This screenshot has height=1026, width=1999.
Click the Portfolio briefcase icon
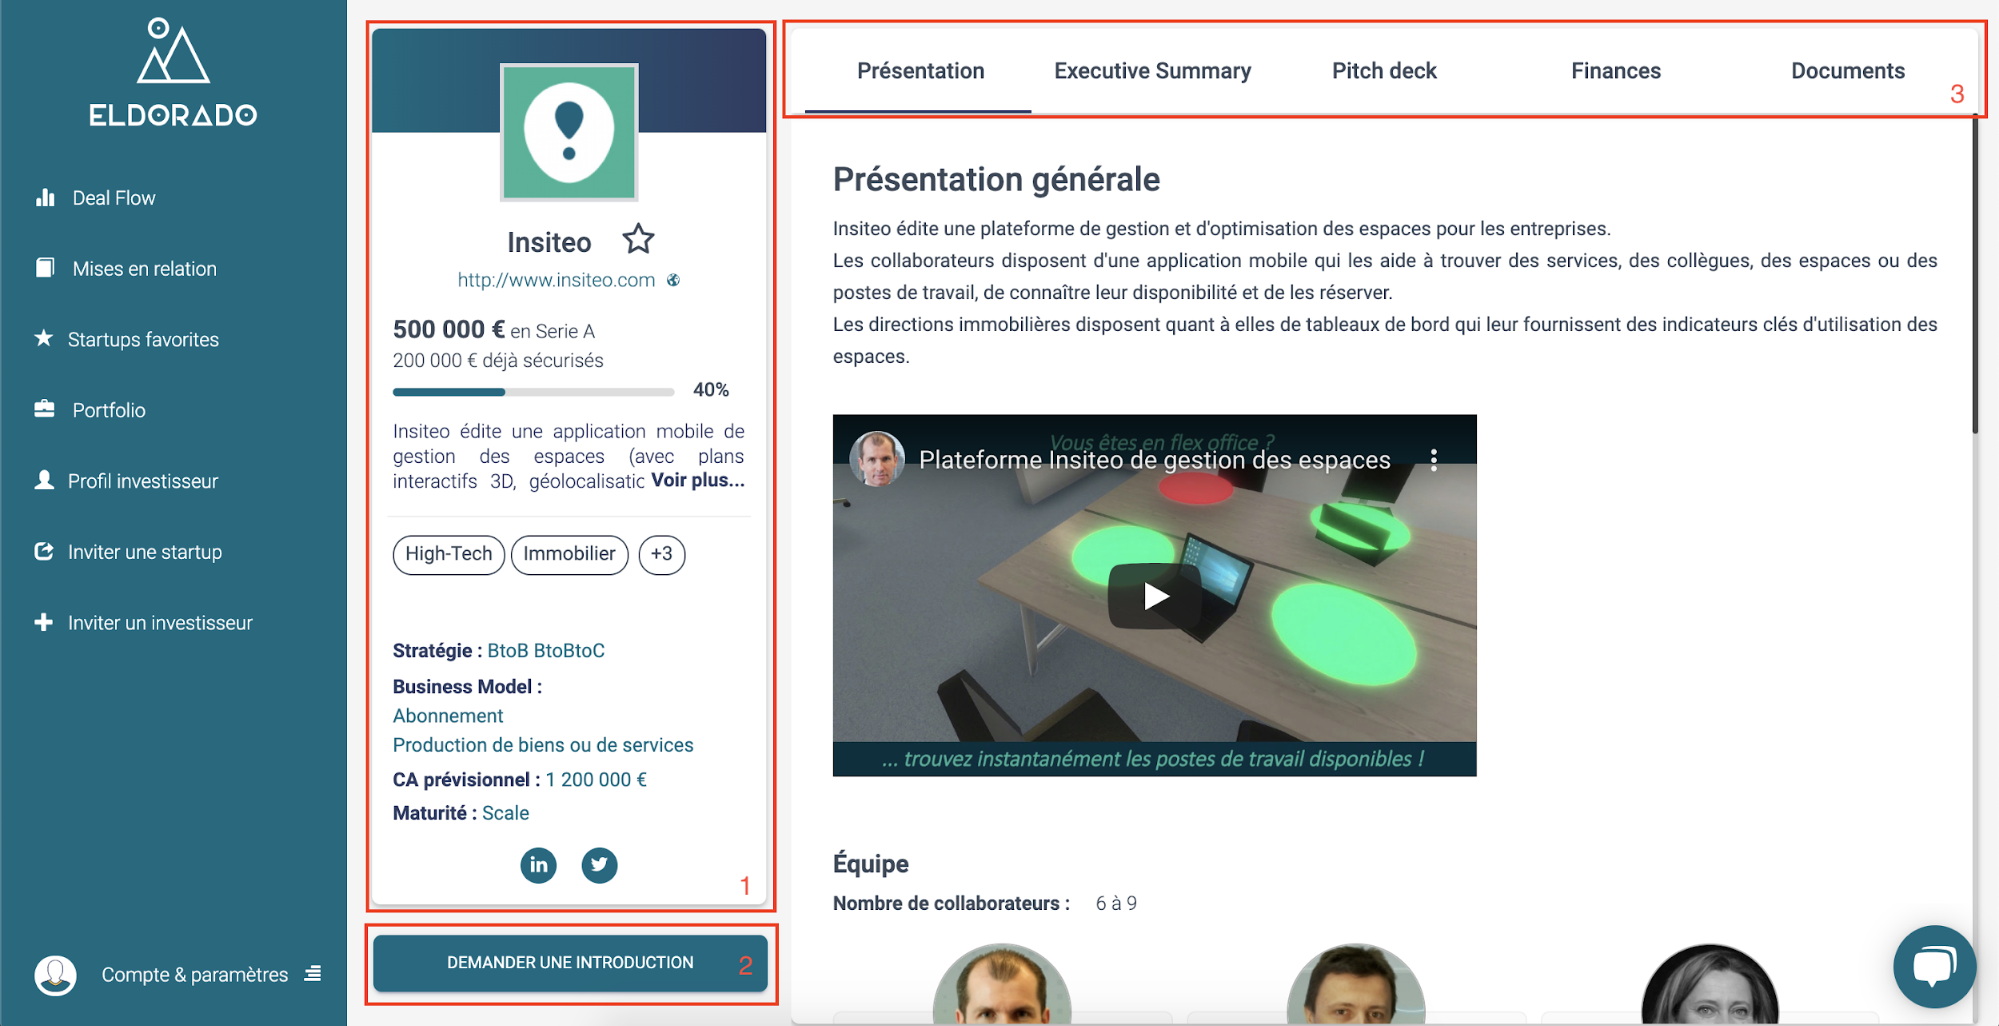44,409
